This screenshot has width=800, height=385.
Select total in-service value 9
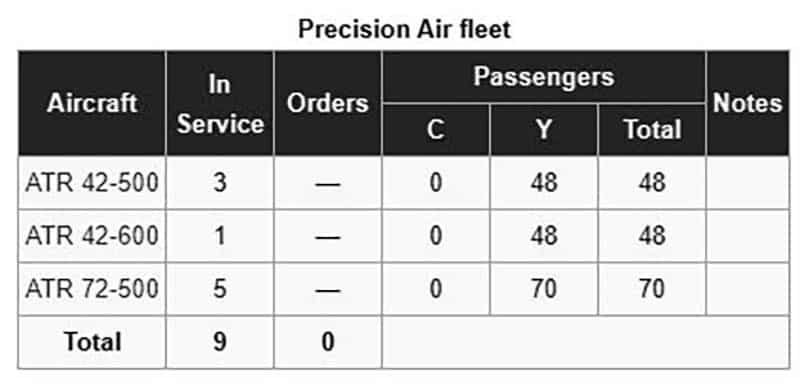coord(220,342)
